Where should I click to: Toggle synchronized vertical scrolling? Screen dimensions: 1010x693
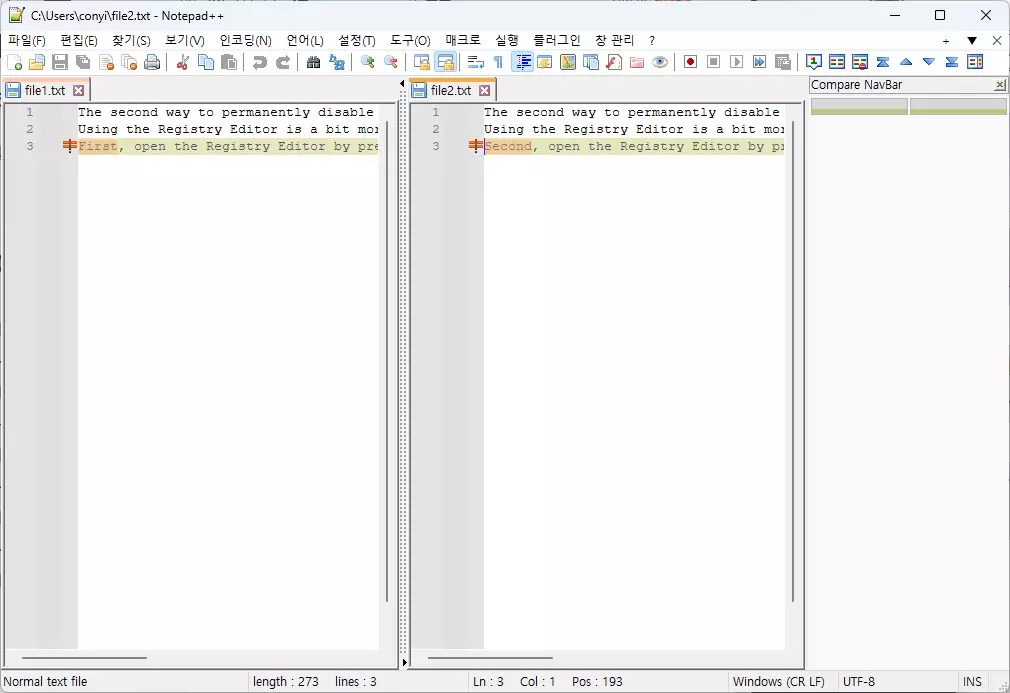(422, 62)
